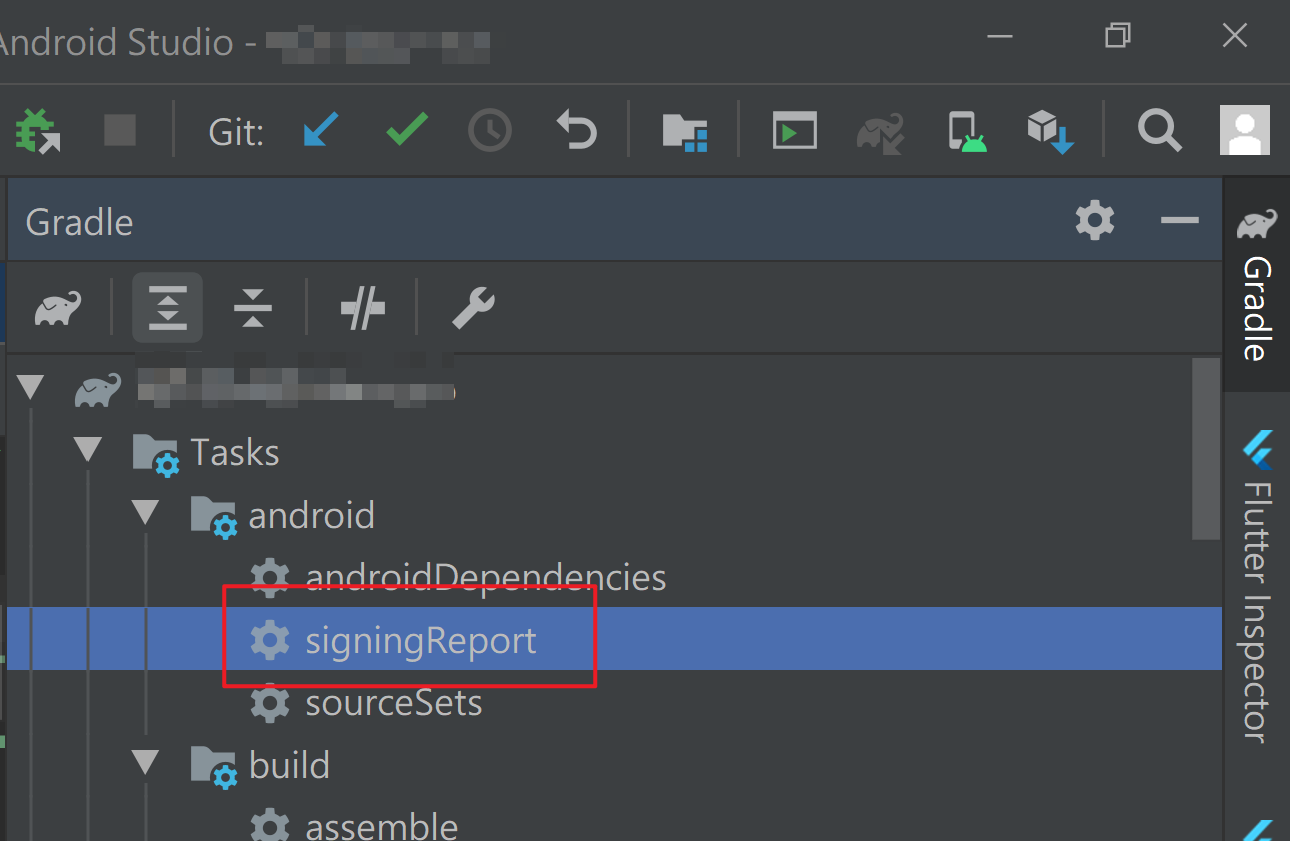The width and height of the screenshot is (1290, 841).
Task: Click the Attach Debugger to Android Process icon
Action: pos(36,130)
